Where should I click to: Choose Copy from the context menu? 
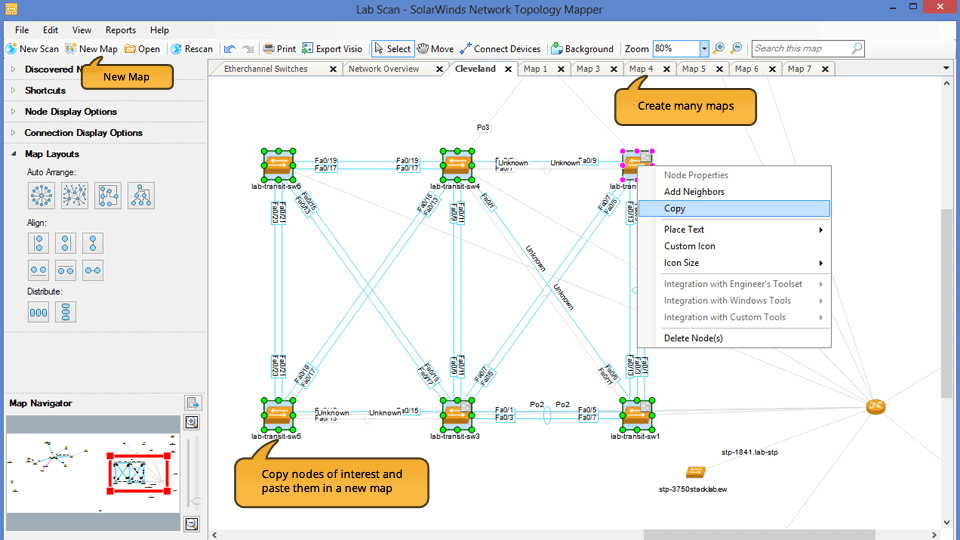[734, 208]
